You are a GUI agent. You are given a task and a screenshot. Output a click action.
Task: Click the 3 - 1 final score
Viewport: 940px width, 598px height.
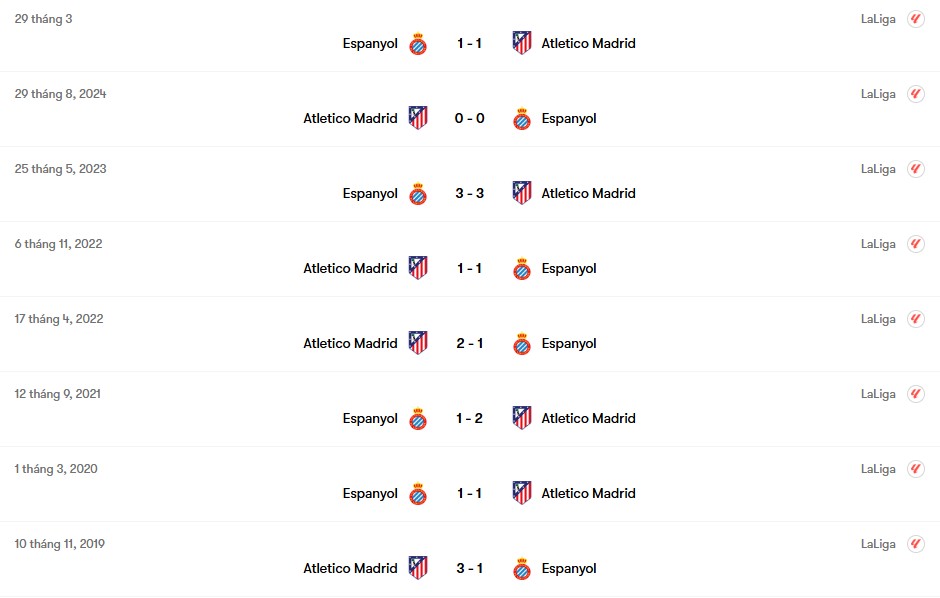point(469,568)
